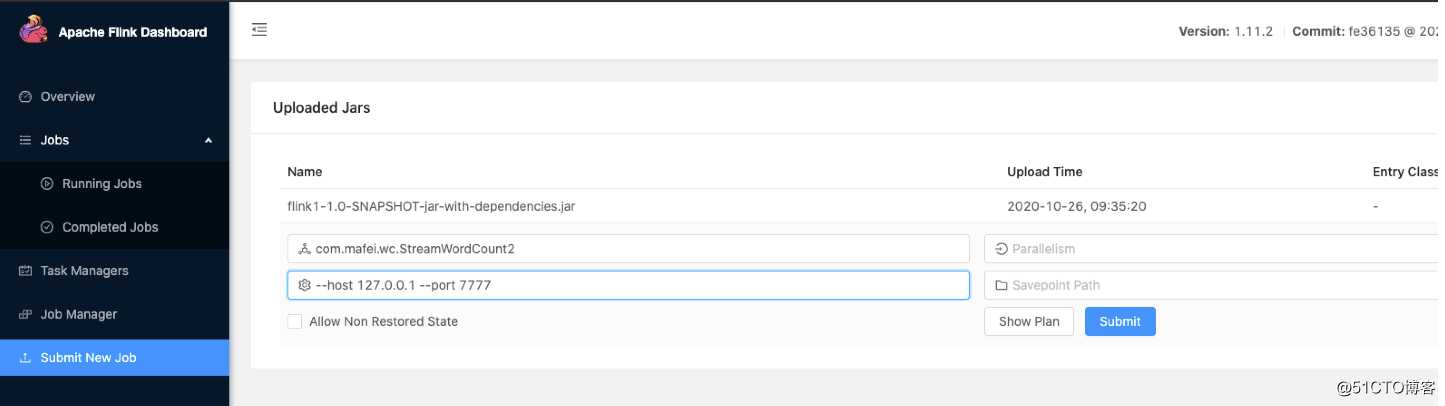Click the Apache Flink squirrel logo

[33, 29]
